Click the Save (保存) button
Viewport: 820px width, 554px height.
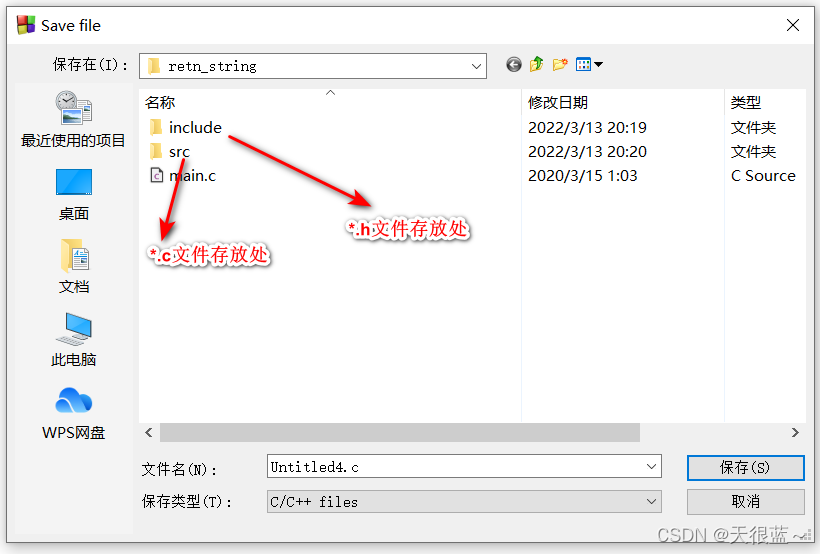(x=745, y=467)
